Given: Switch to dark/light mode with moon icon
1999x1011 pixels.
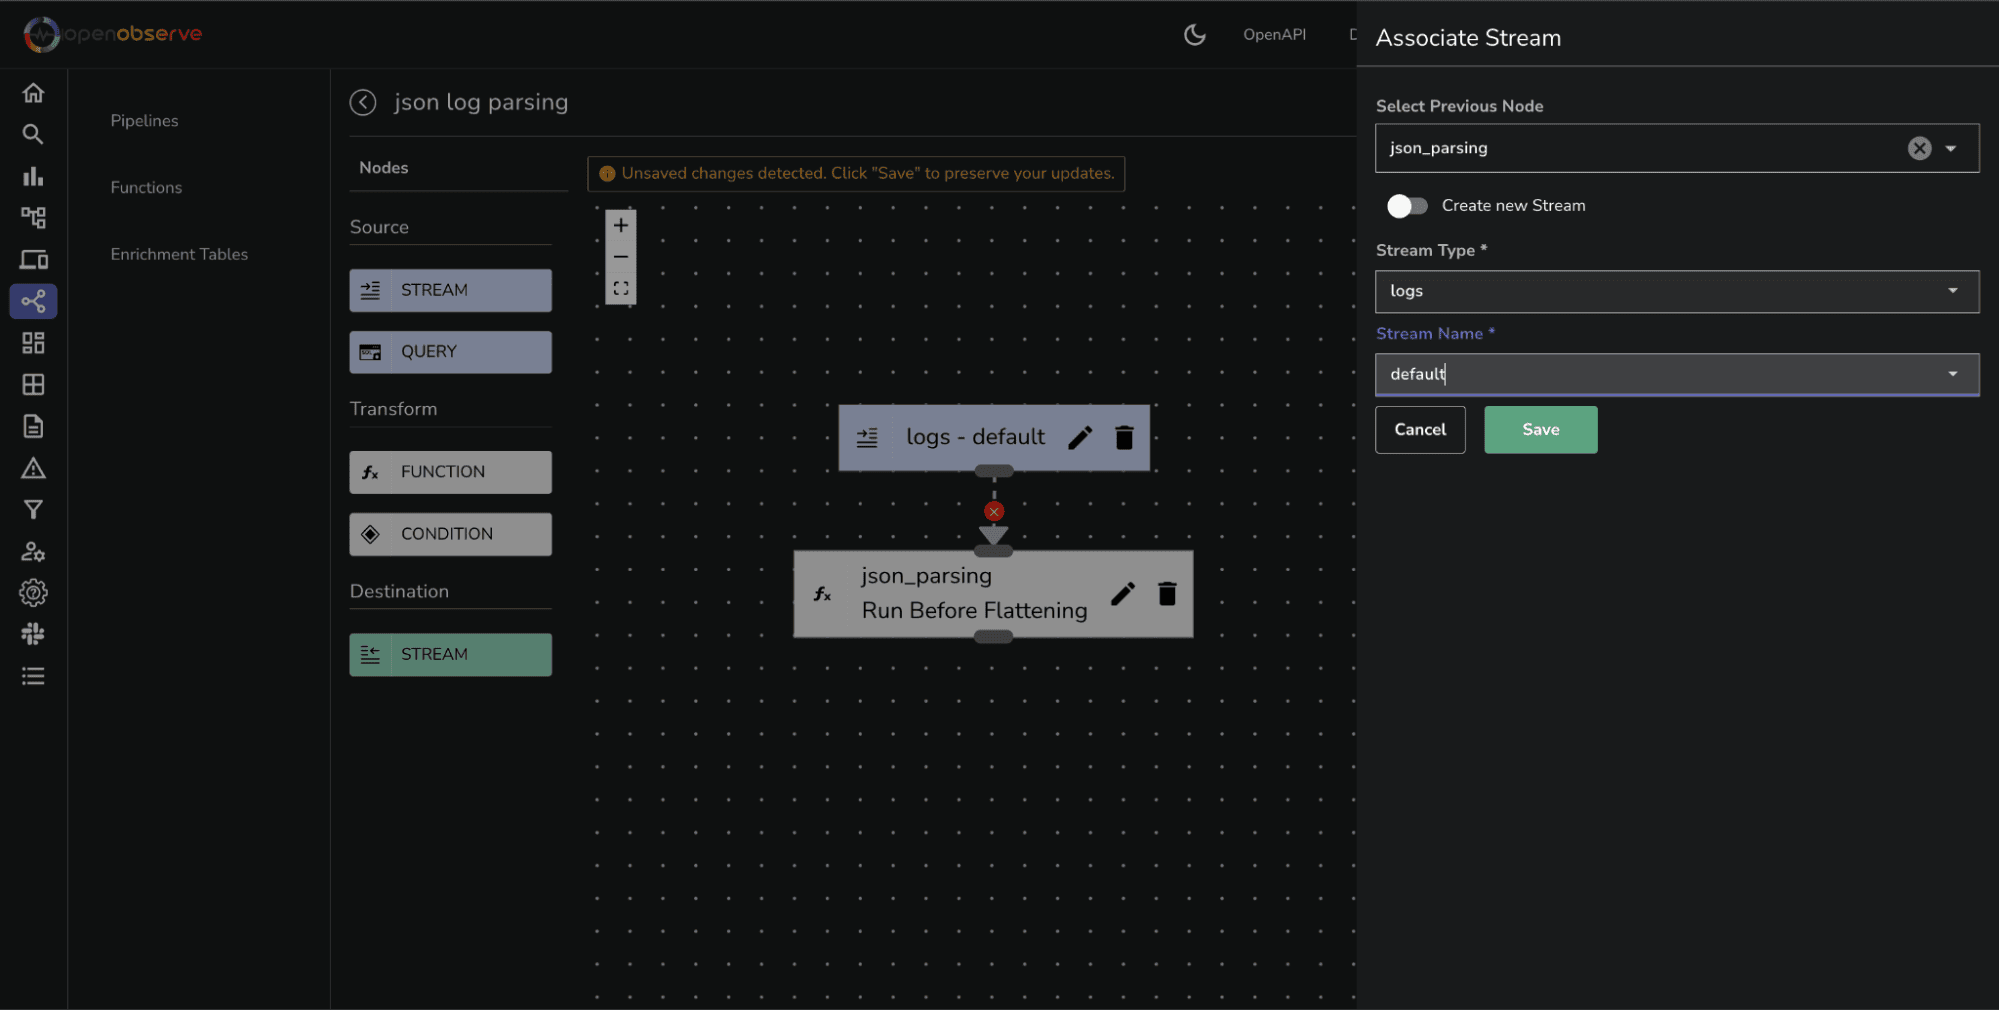Looking at the screenshot, I should click(1194, 34).
